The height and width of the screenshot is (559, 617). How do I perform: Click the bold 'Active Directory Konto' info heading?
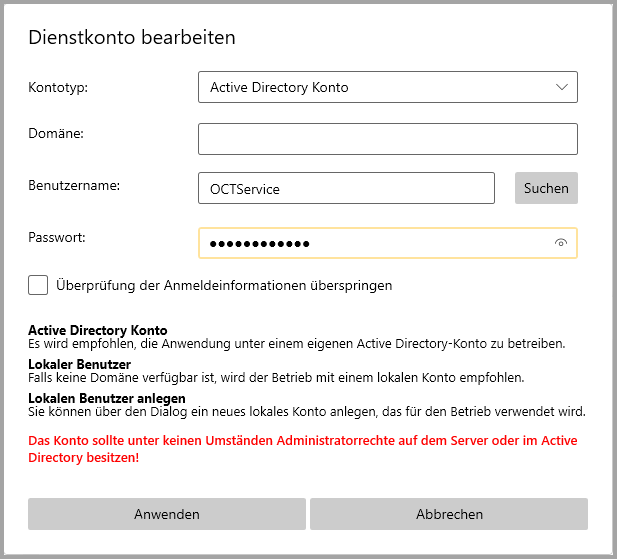(98, 330)
